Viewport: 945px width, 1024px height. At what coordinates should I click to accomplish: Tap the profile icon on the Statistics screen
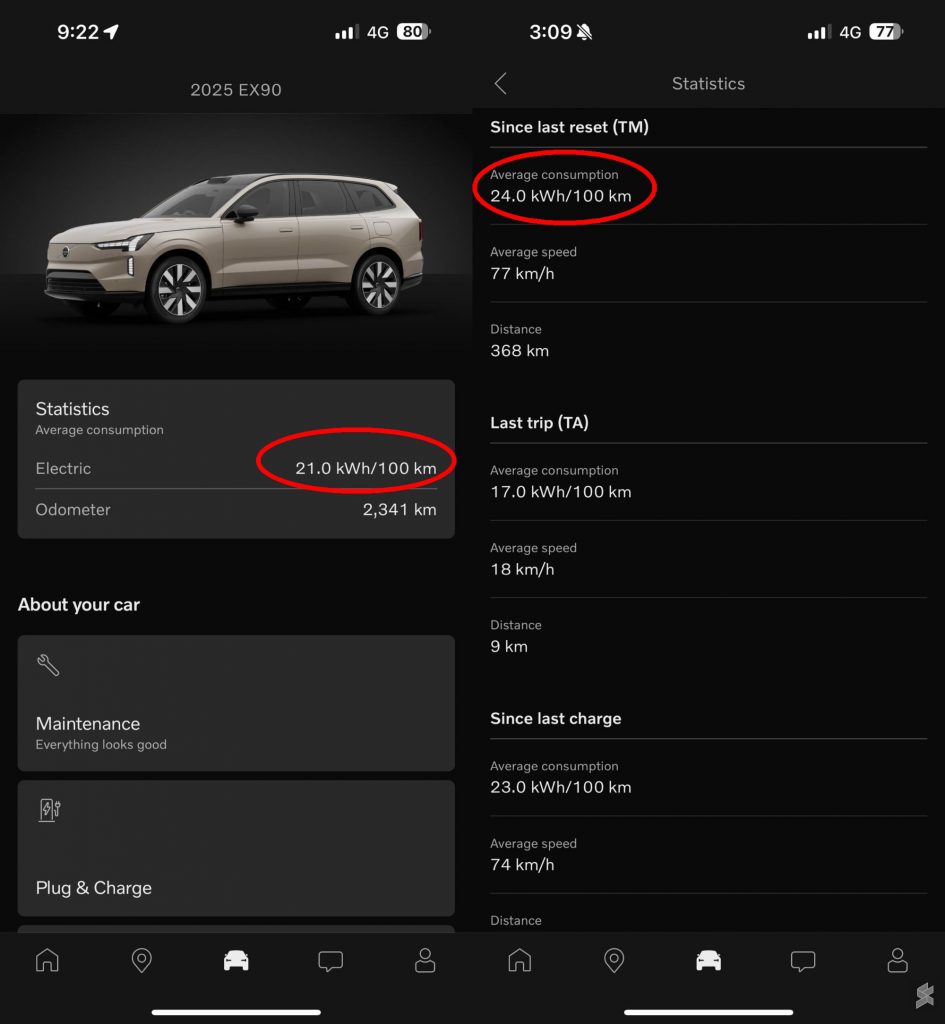[x=897, y=961]
